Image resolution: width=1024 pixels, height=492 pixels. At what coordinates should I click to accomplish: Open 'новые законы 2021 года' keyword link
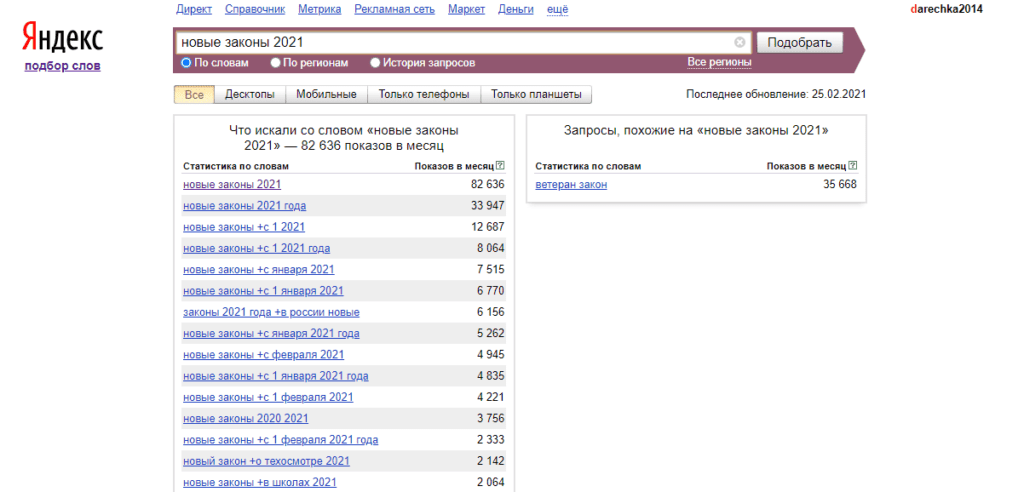coord(244,206)
